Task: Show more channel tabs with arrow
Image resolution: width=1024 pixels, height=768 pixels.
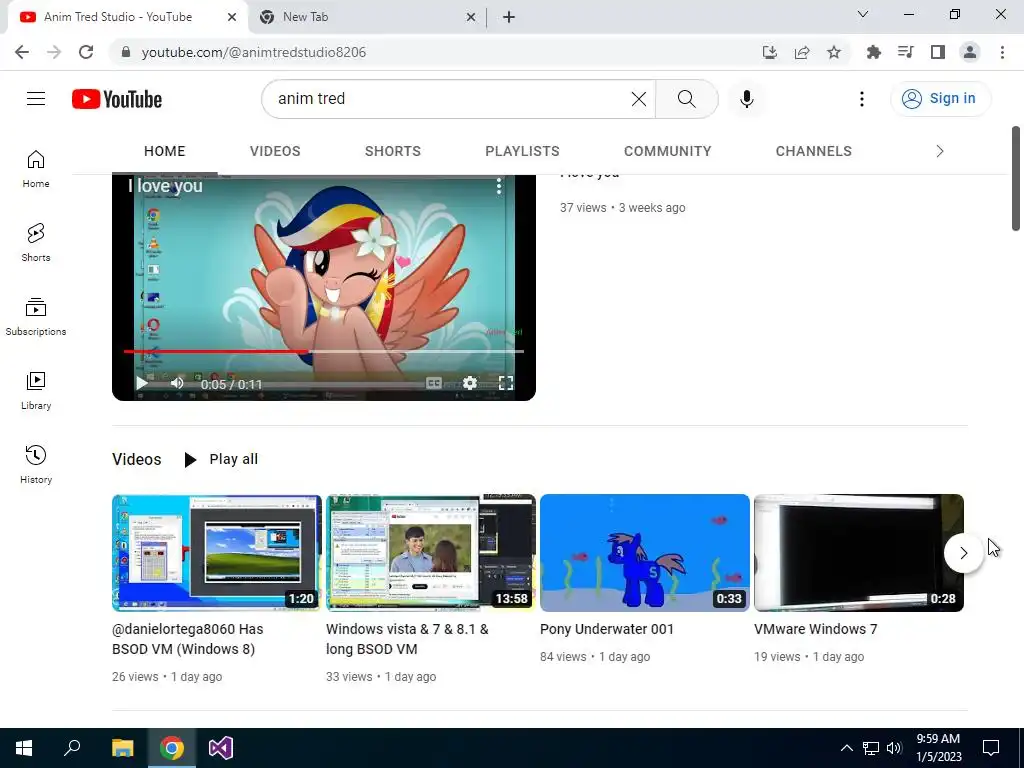Action: 940,151
